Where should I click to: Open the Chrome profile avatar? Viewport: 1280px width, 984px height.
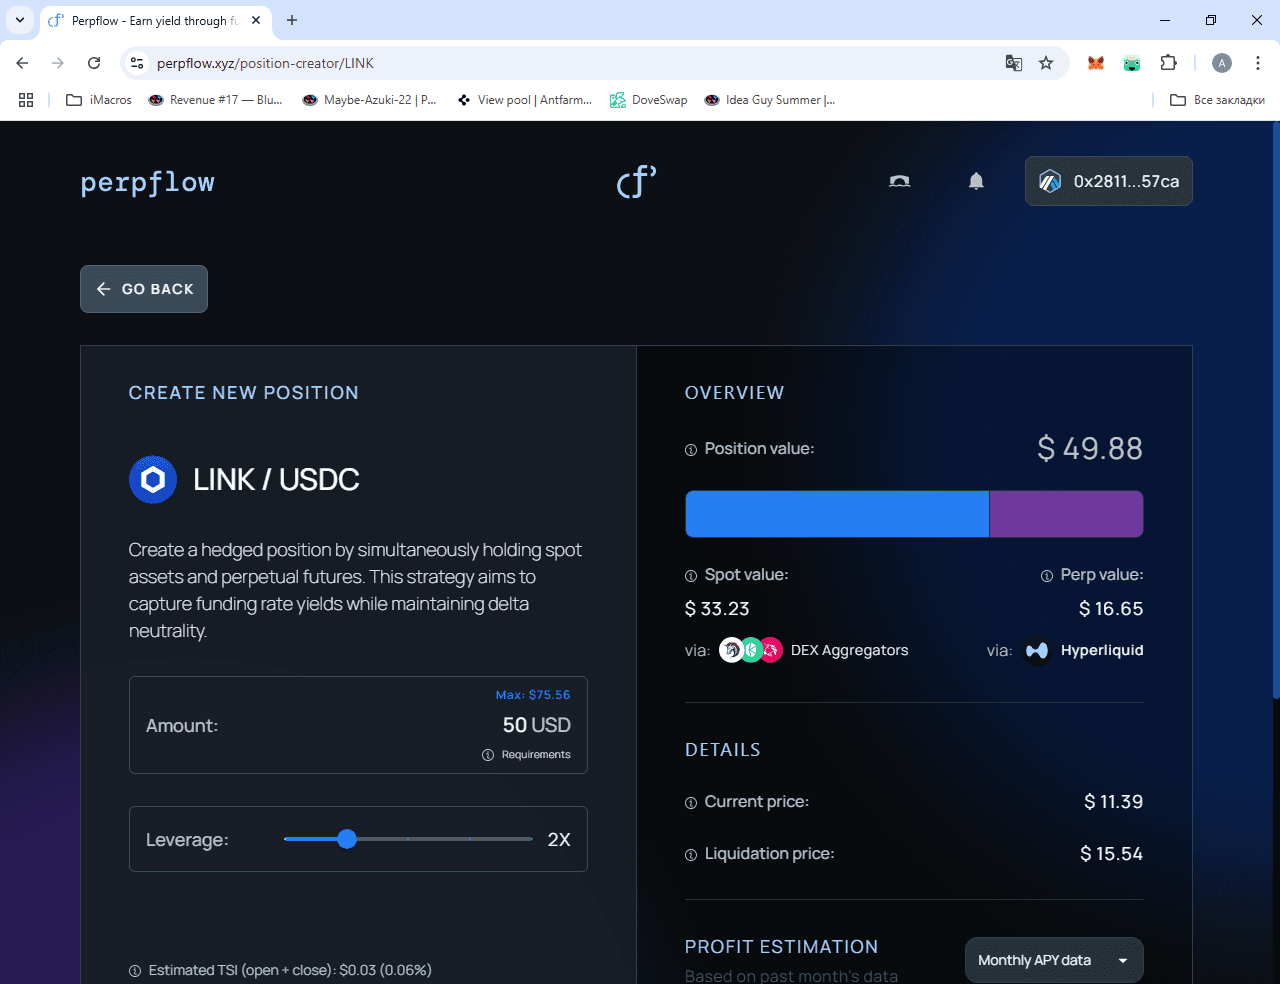[1222, 63]
